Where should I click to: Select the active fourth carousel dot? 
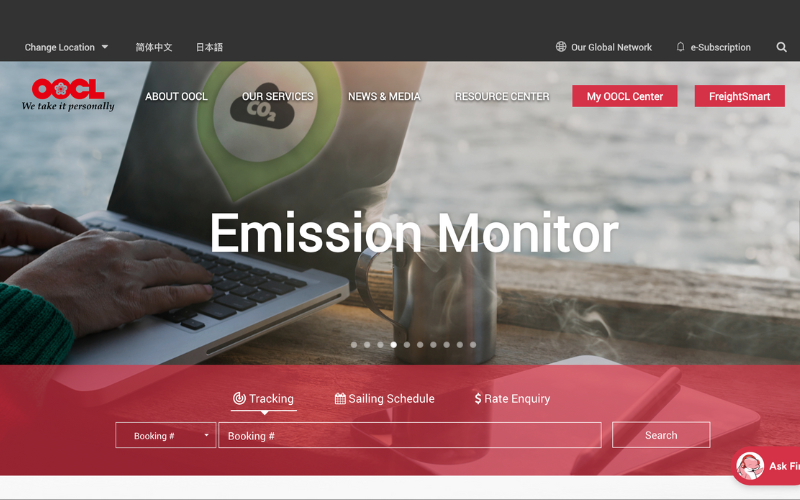(394, 345)
